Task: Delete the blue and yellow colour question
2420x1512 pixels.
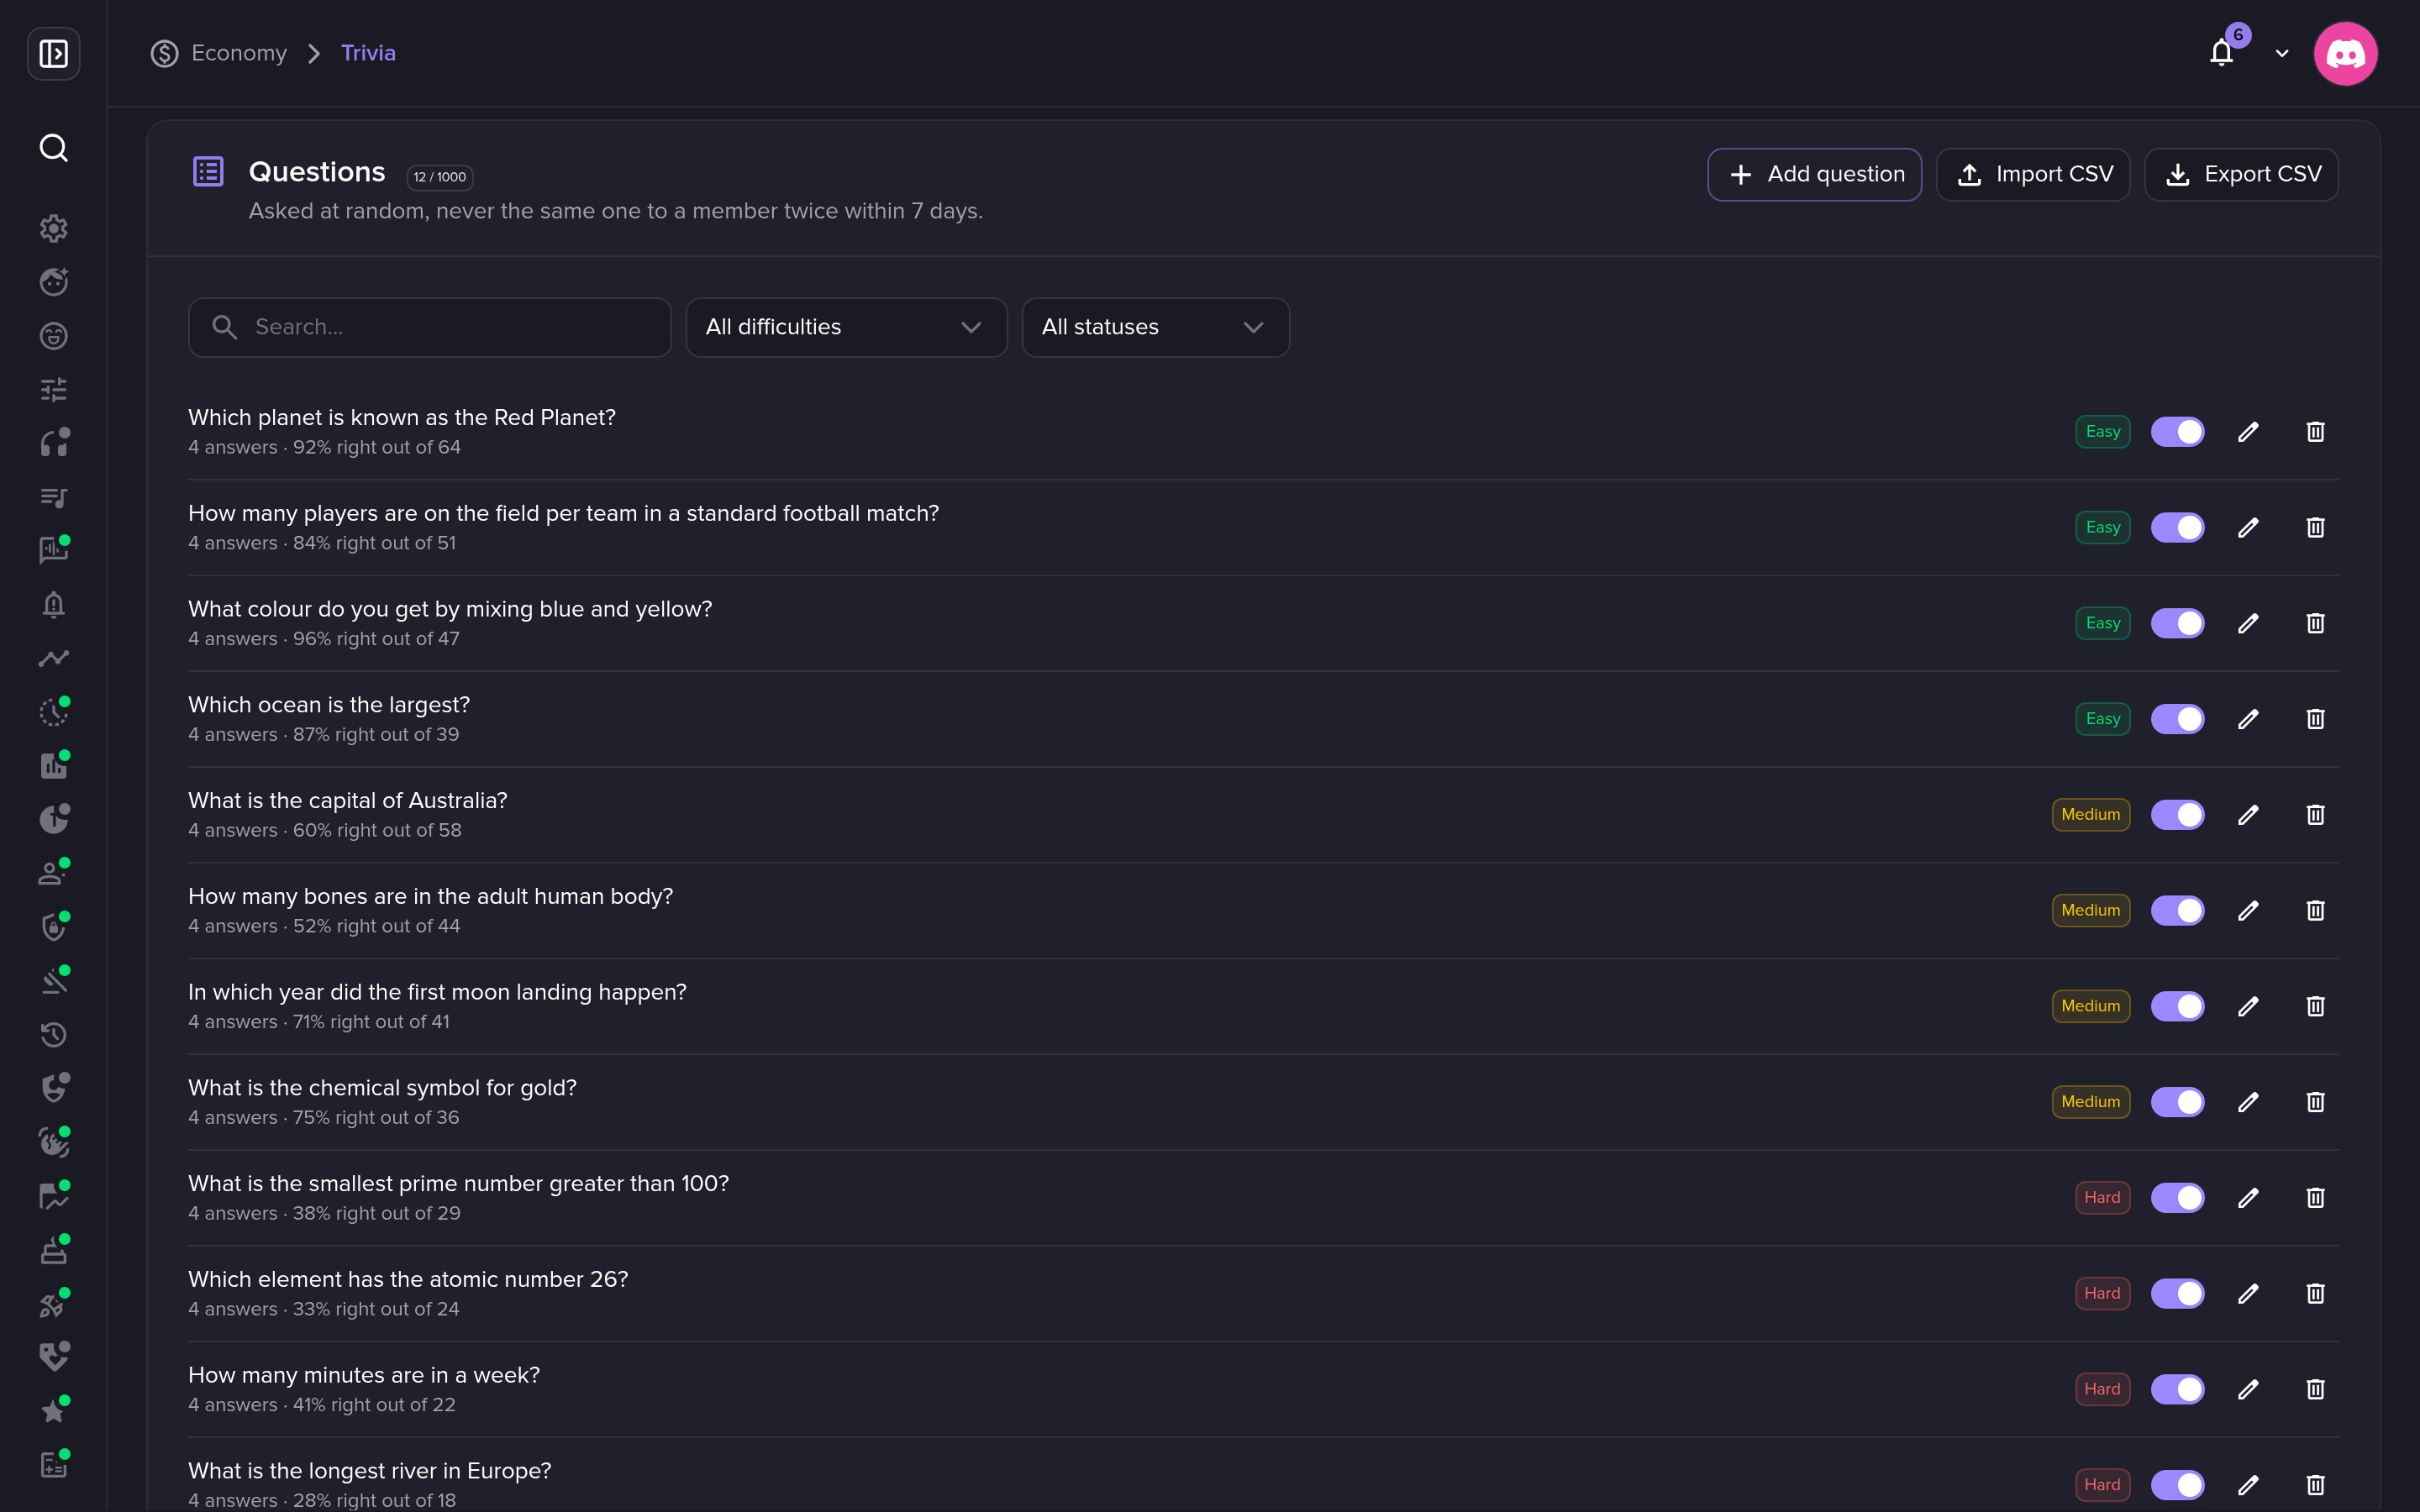Action: coord(2315,624)
